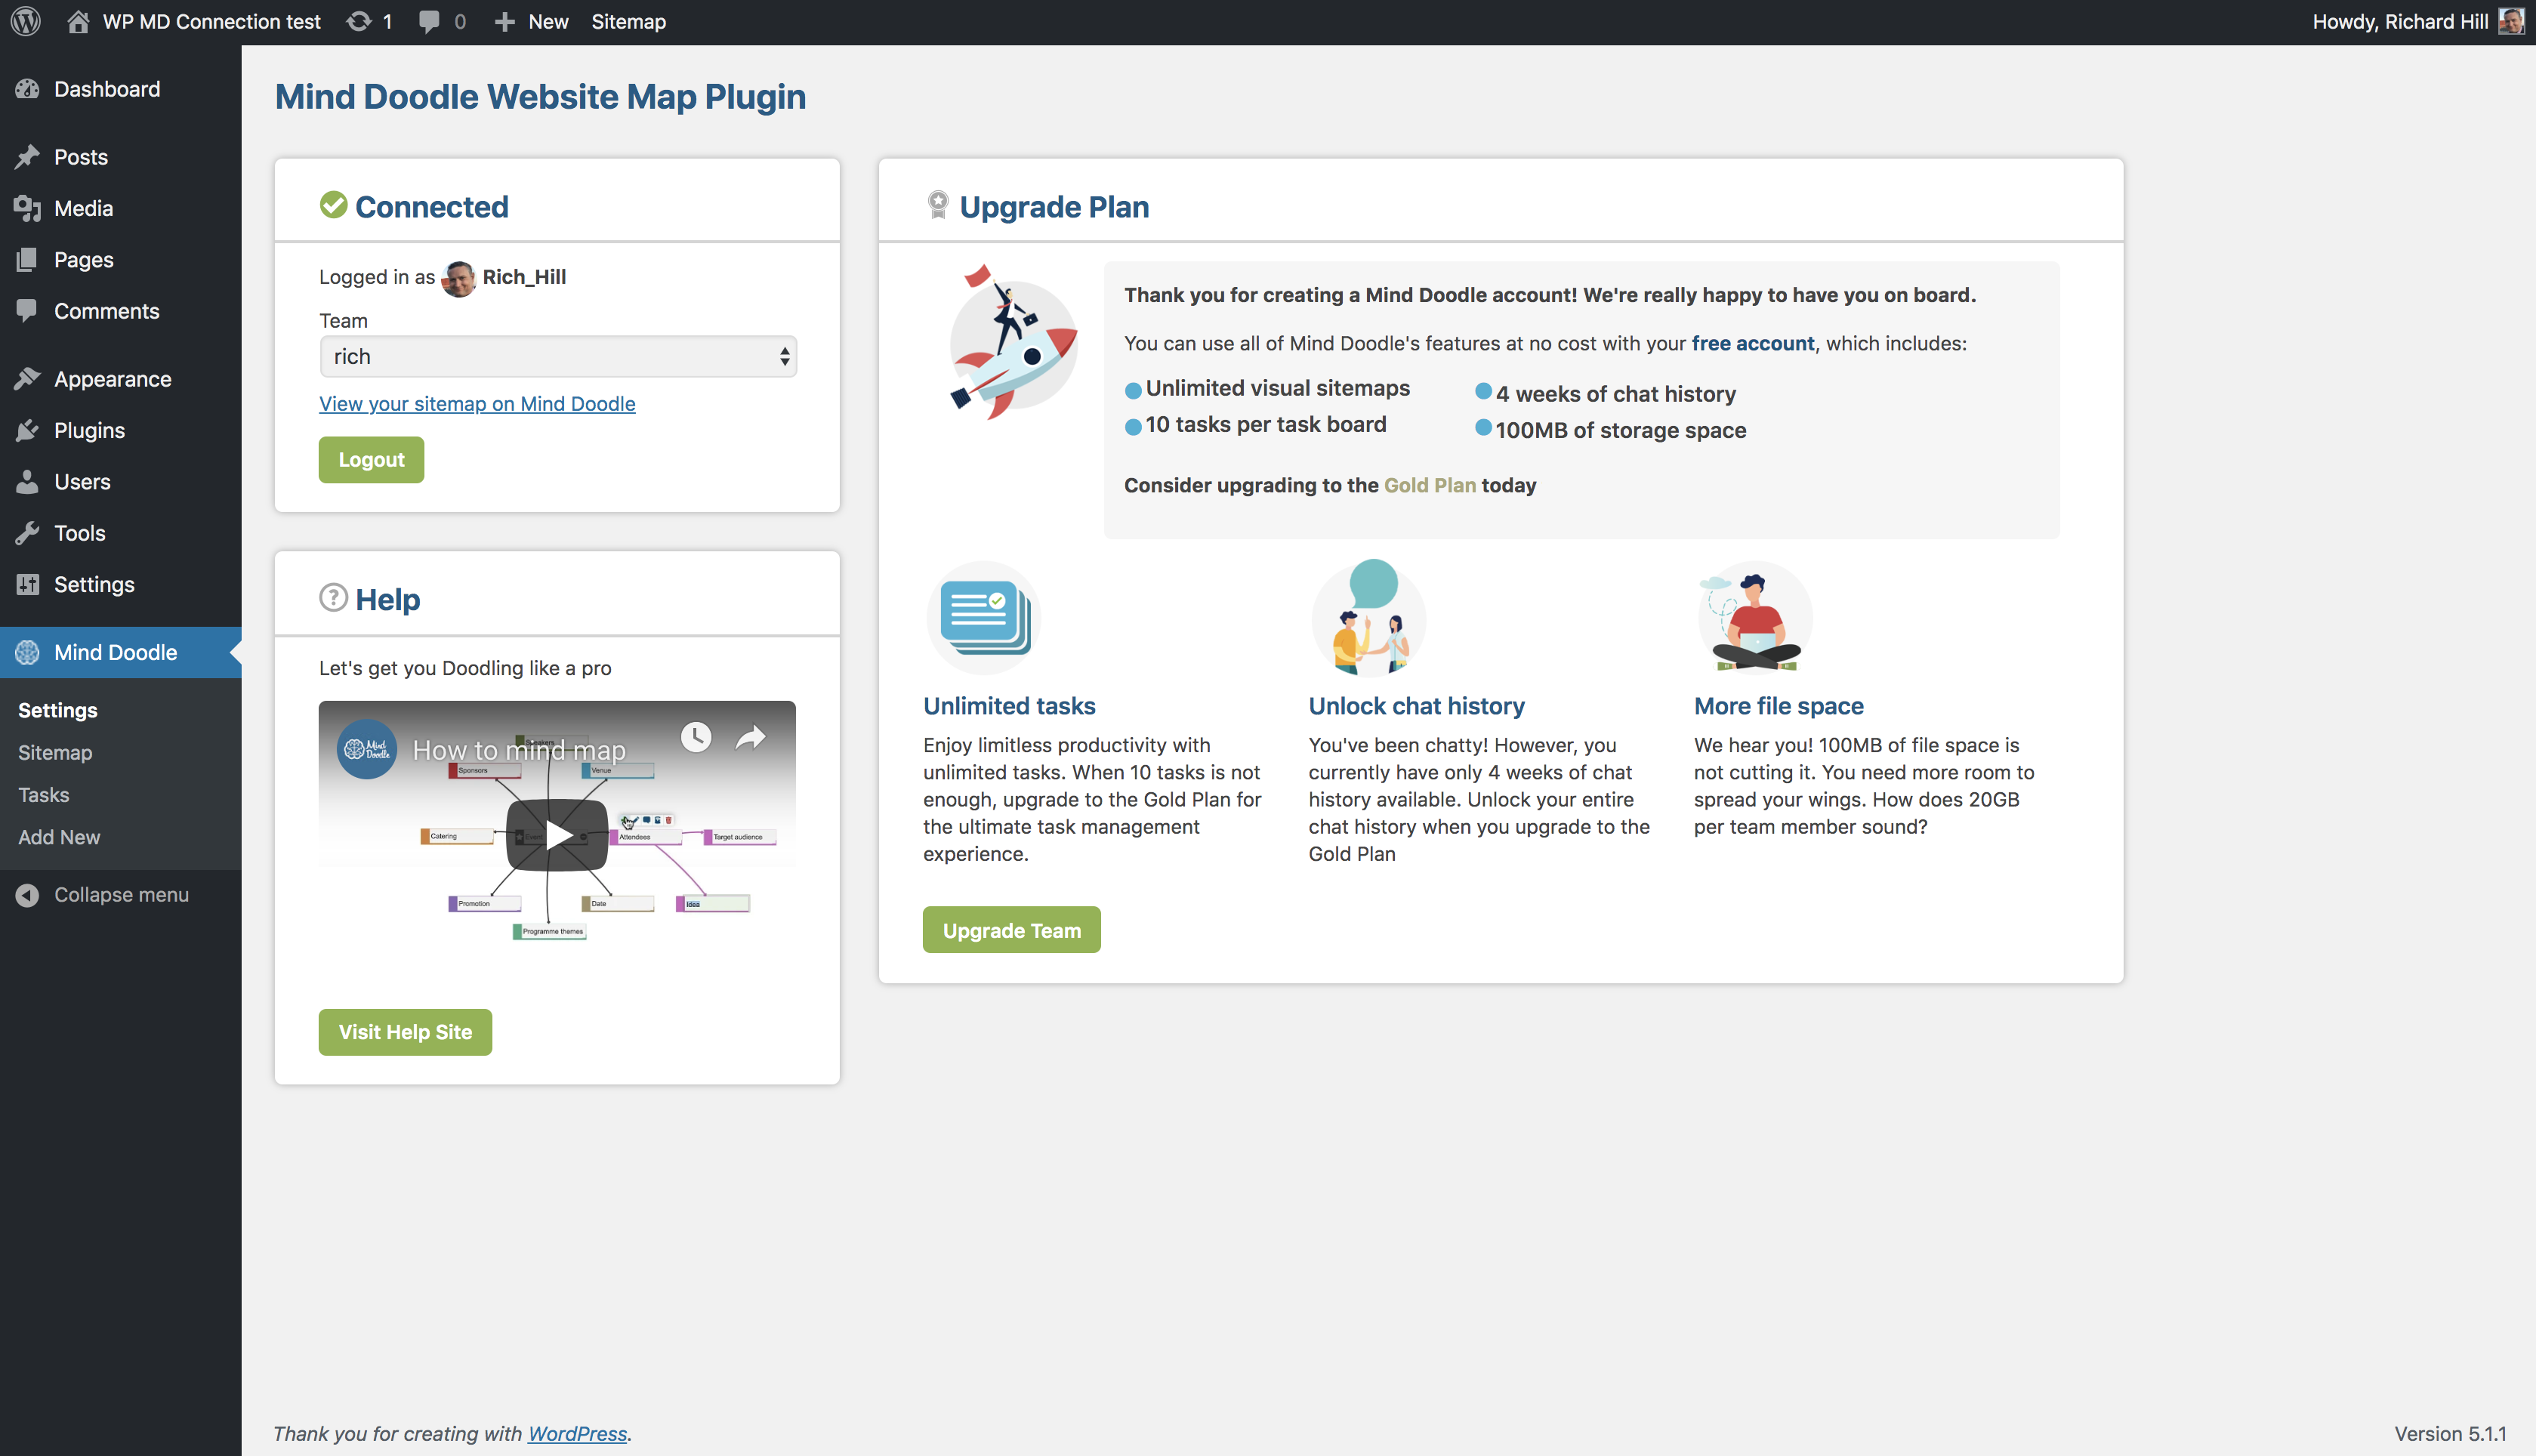
Task: Expand the New content menu in admin bar
Action: coord(532,21)
